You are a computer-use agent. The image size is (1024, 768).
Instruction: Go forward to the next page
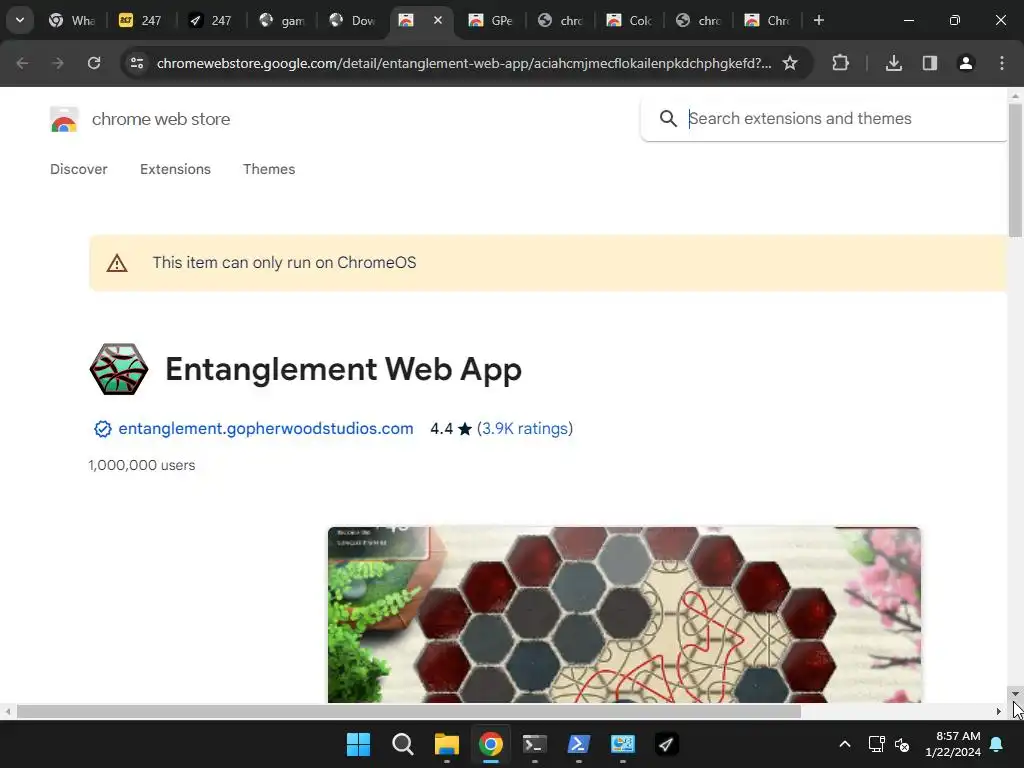58,63
